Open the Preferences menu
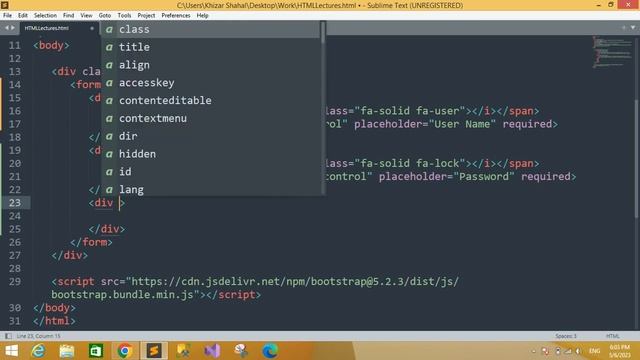This screenshot has height=360, width=640. click(x=176, y=16)
